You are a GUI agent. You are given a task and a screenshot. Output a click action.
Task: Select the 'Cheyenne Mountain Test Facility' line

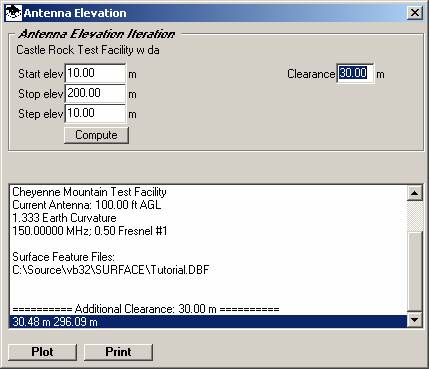pyautogui.click(x=208, y=192)
